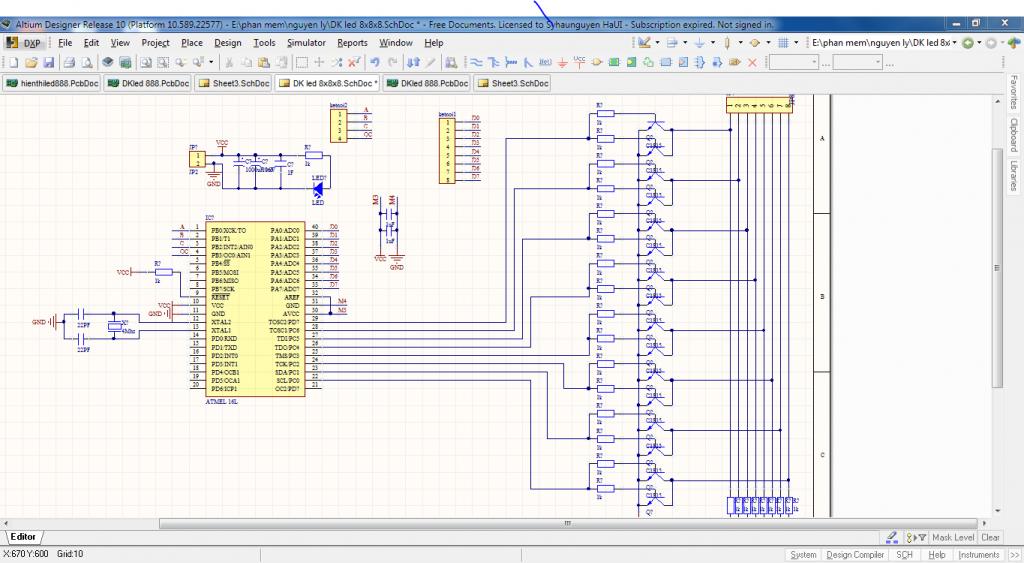Click the red X no-ERC icon
Viewport: 1024px width, 563px height.
pos(752,62)
